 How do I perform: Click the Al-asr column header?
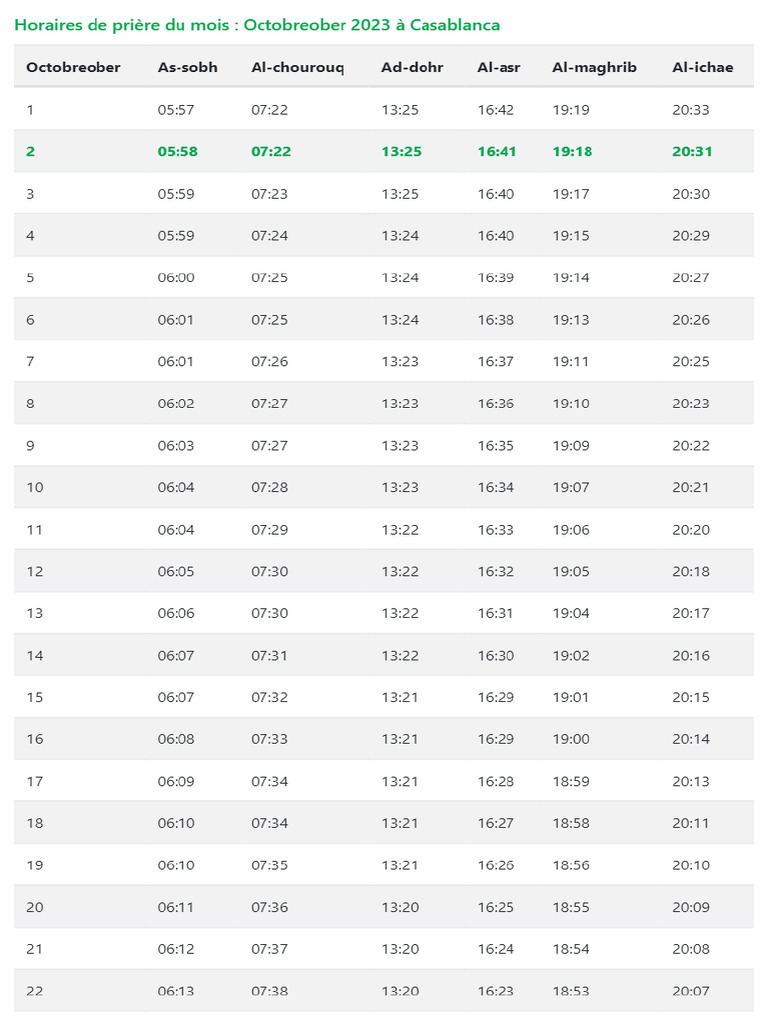click(x=499, y=67)
